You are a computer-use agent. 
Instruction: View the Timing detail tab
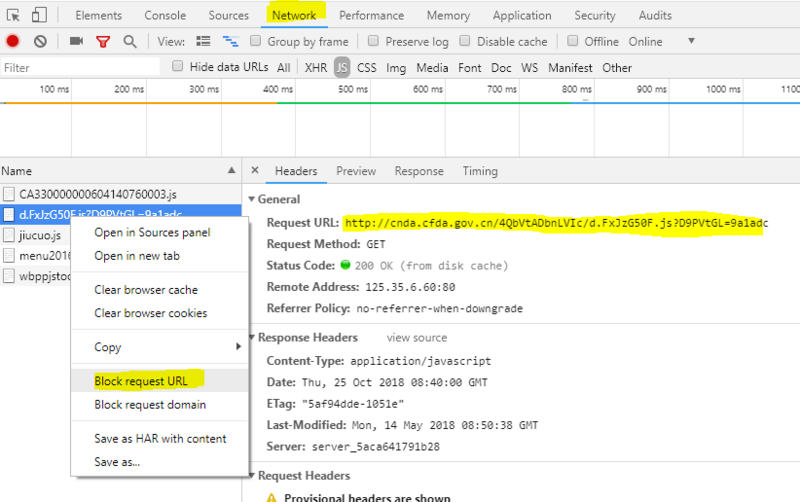480,171
